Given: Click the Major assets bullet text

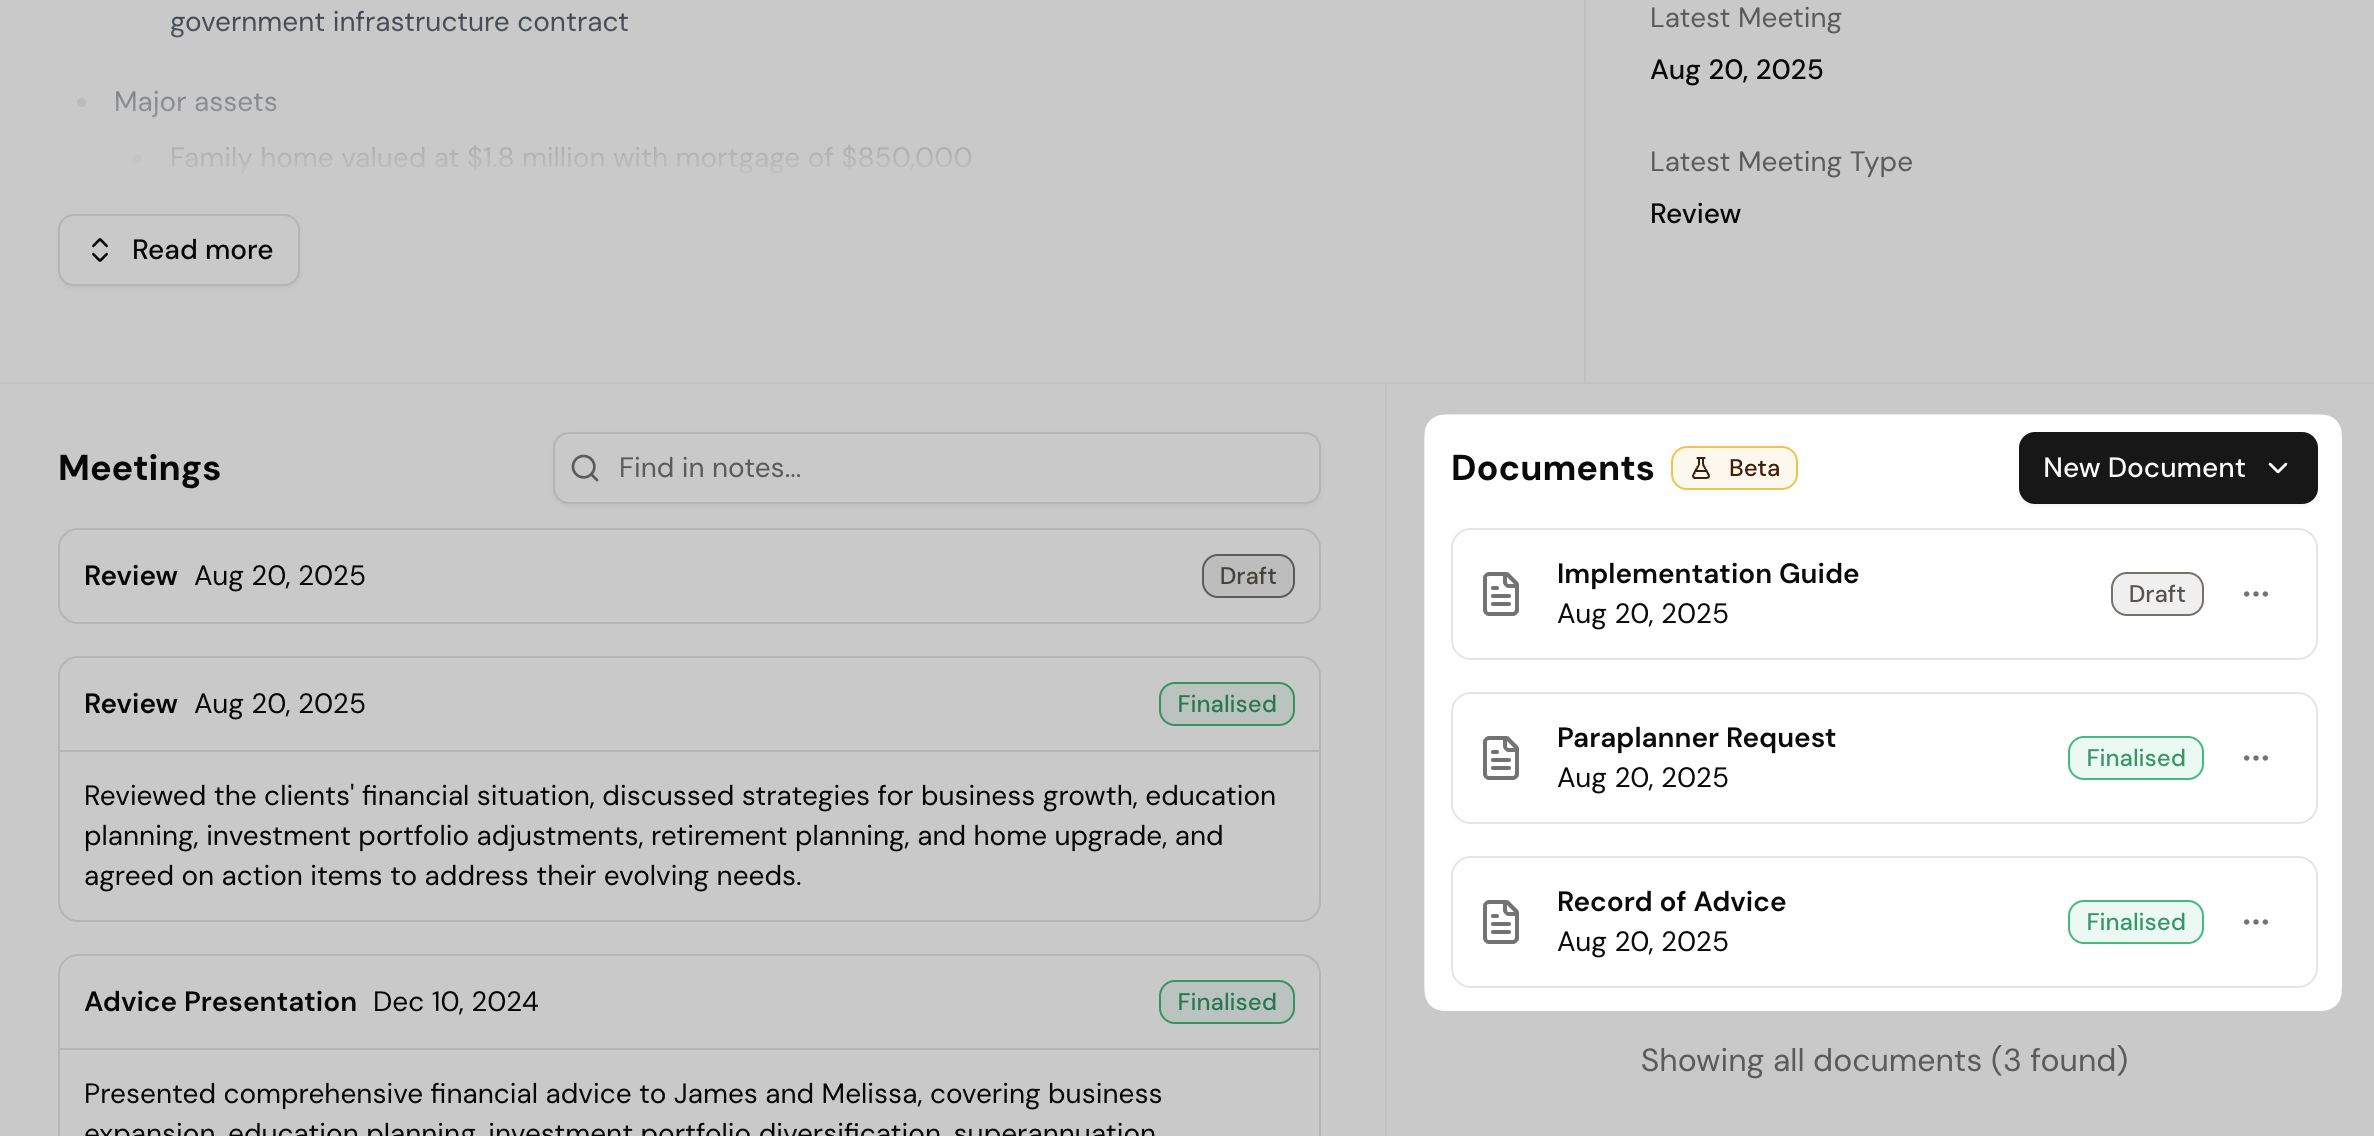Looking at the screenshot, I should 195,102.
